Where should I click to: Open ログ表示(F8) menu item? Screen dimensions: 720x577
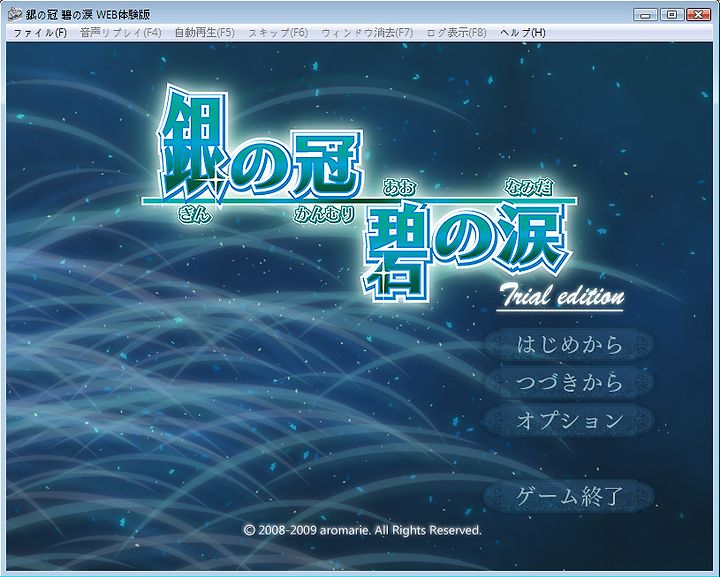point(456,33)
